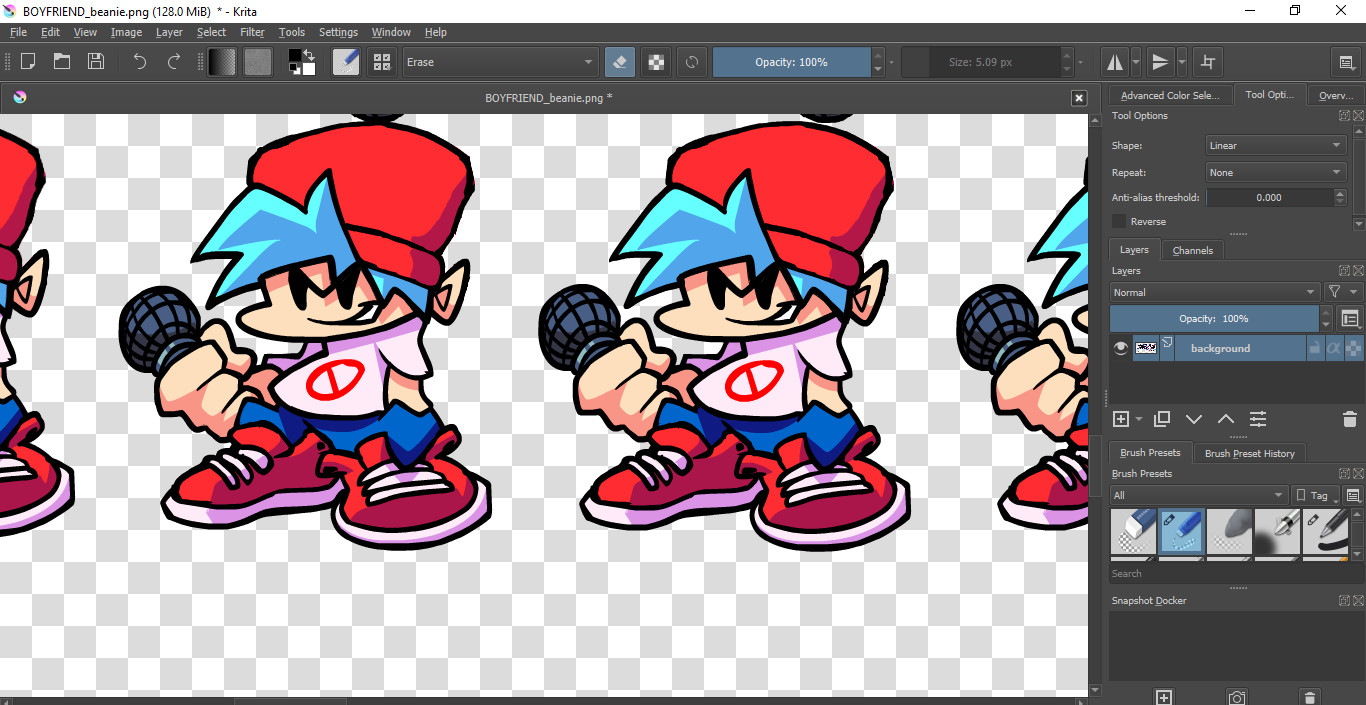Duplicate the layer using the layers toolbar
The width and height of the screenshot is (1366, 705).
click(1161, 419)
